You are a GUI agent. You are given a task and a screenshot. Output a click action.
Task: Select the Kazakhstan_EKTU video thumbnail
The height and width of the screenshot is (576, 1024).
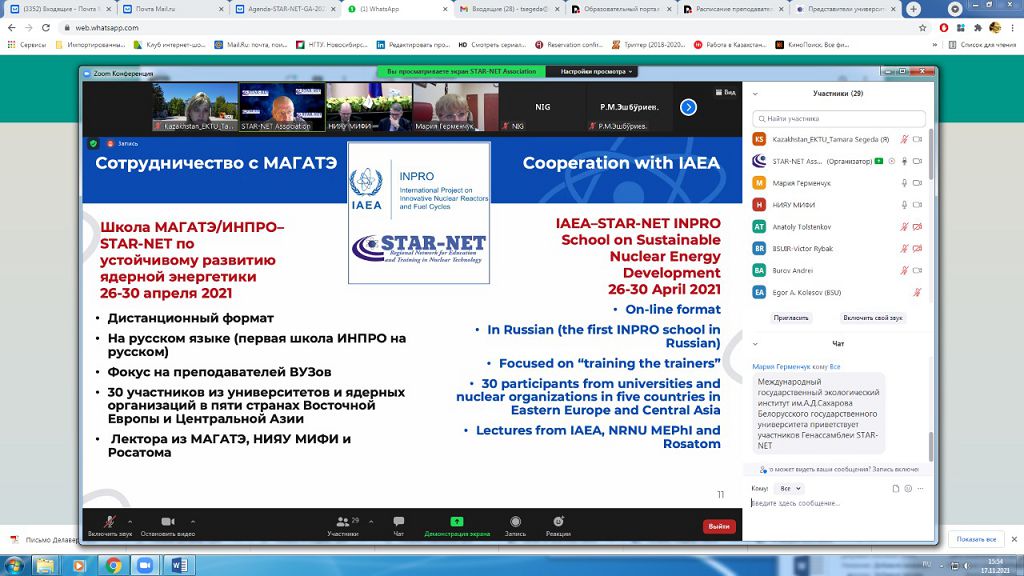195,107
